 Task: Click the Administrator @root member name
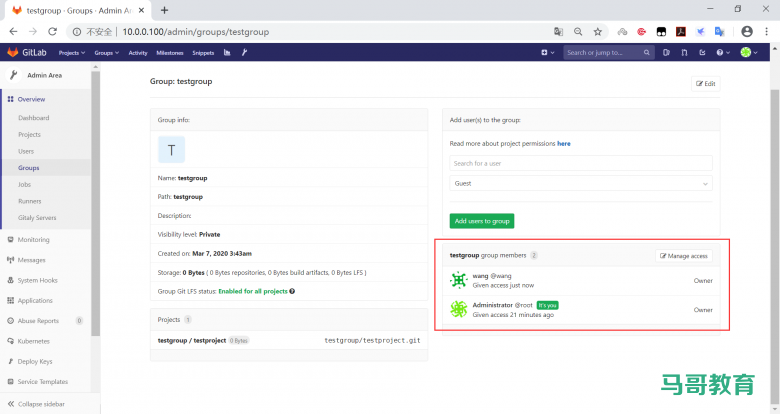pyautogui.click(x=502, y=305)
